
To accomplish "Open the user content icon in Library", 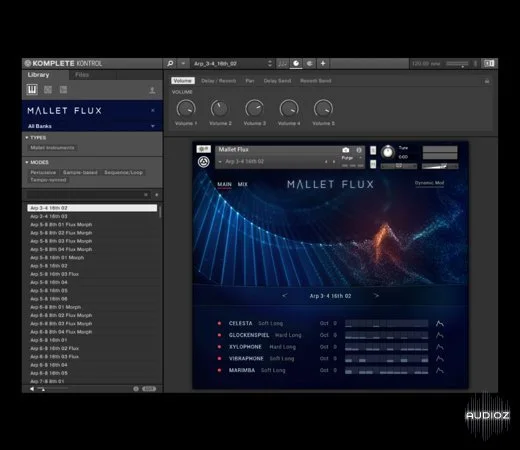I will 152,90.
